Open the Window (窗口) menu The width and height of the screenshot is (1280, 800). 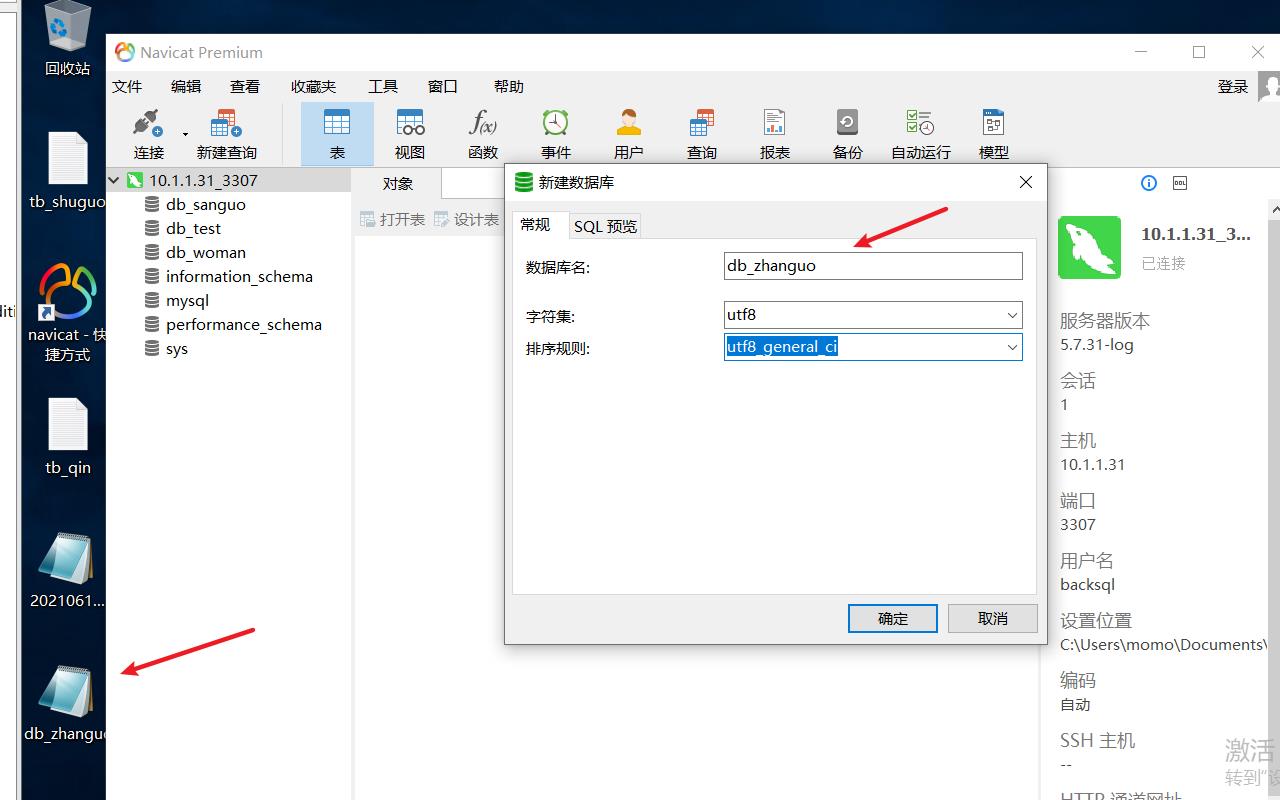click(443, 87)
